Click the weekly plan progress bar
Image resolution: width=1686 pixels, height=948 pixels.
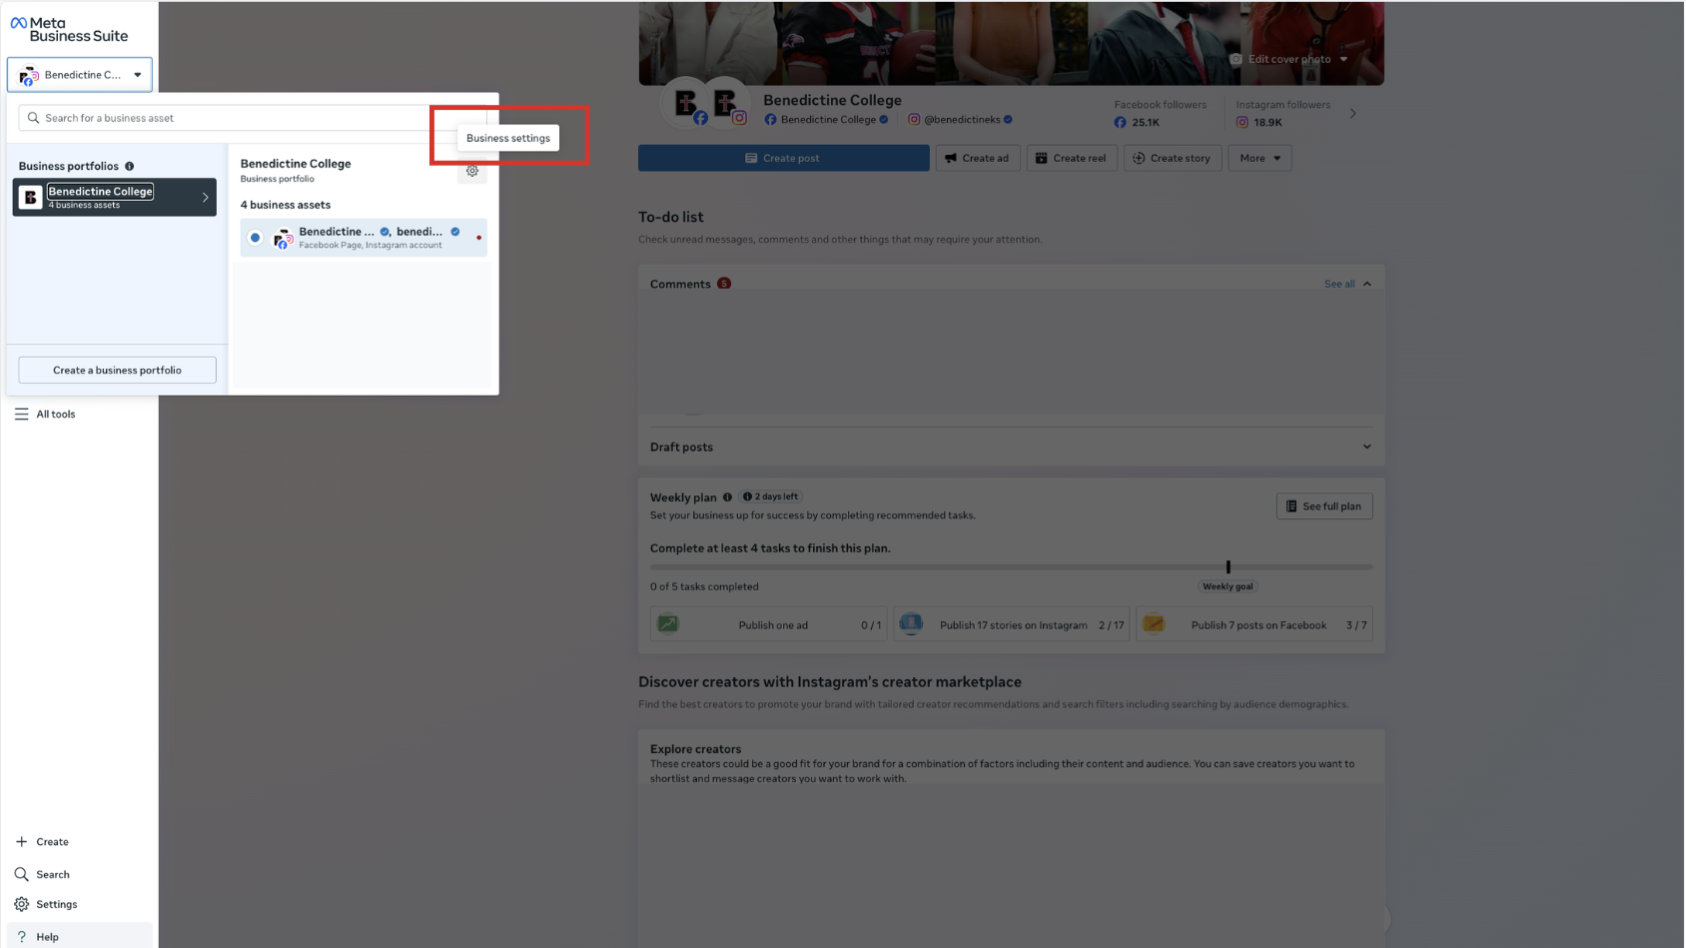click(1010, 567)
